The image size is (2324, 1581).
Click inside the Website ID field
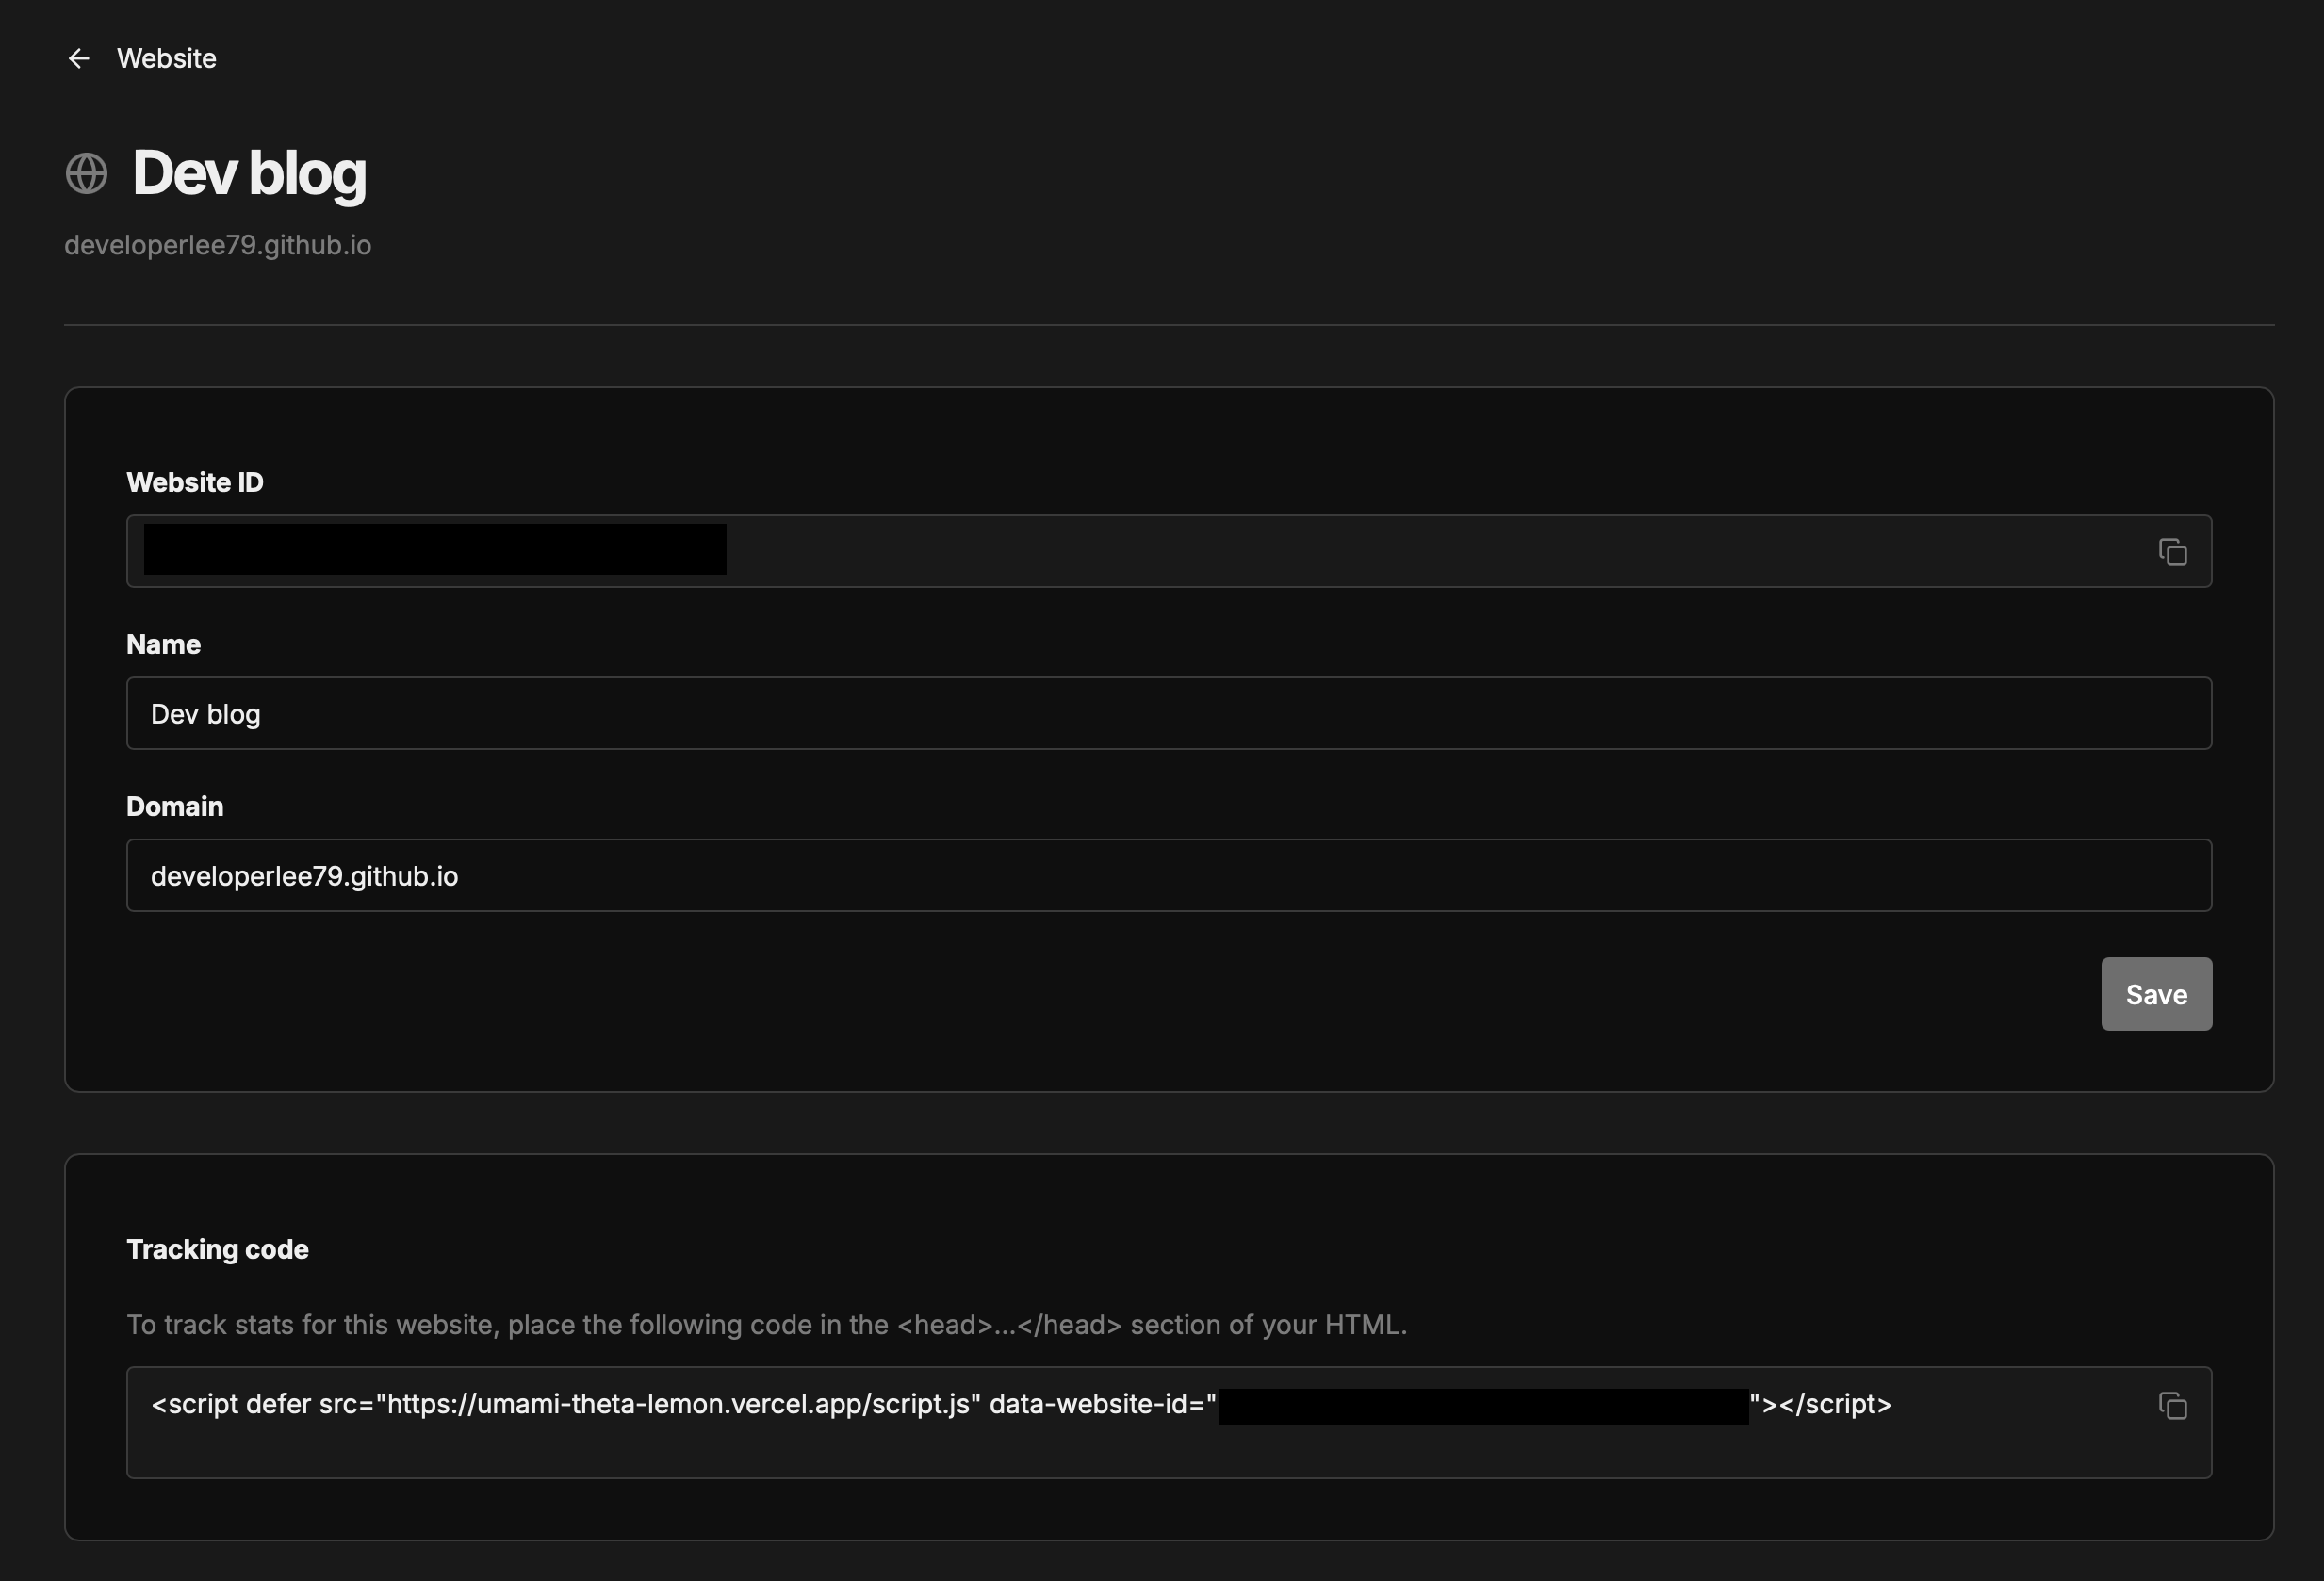click(x=1100, y=551)
